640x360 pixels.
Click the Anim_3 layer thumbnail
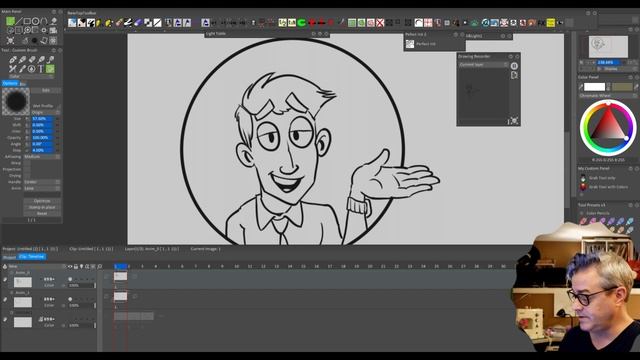(x=23, y=282)
